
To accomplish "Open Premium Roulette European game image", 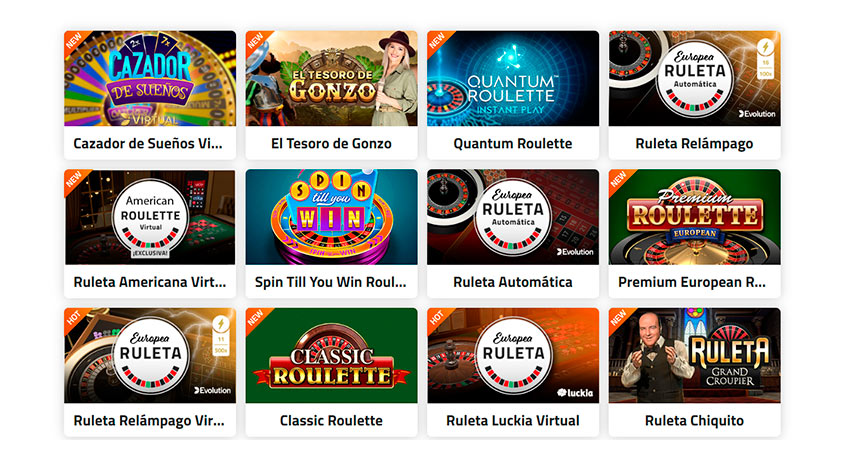I will tap(694, 217).
